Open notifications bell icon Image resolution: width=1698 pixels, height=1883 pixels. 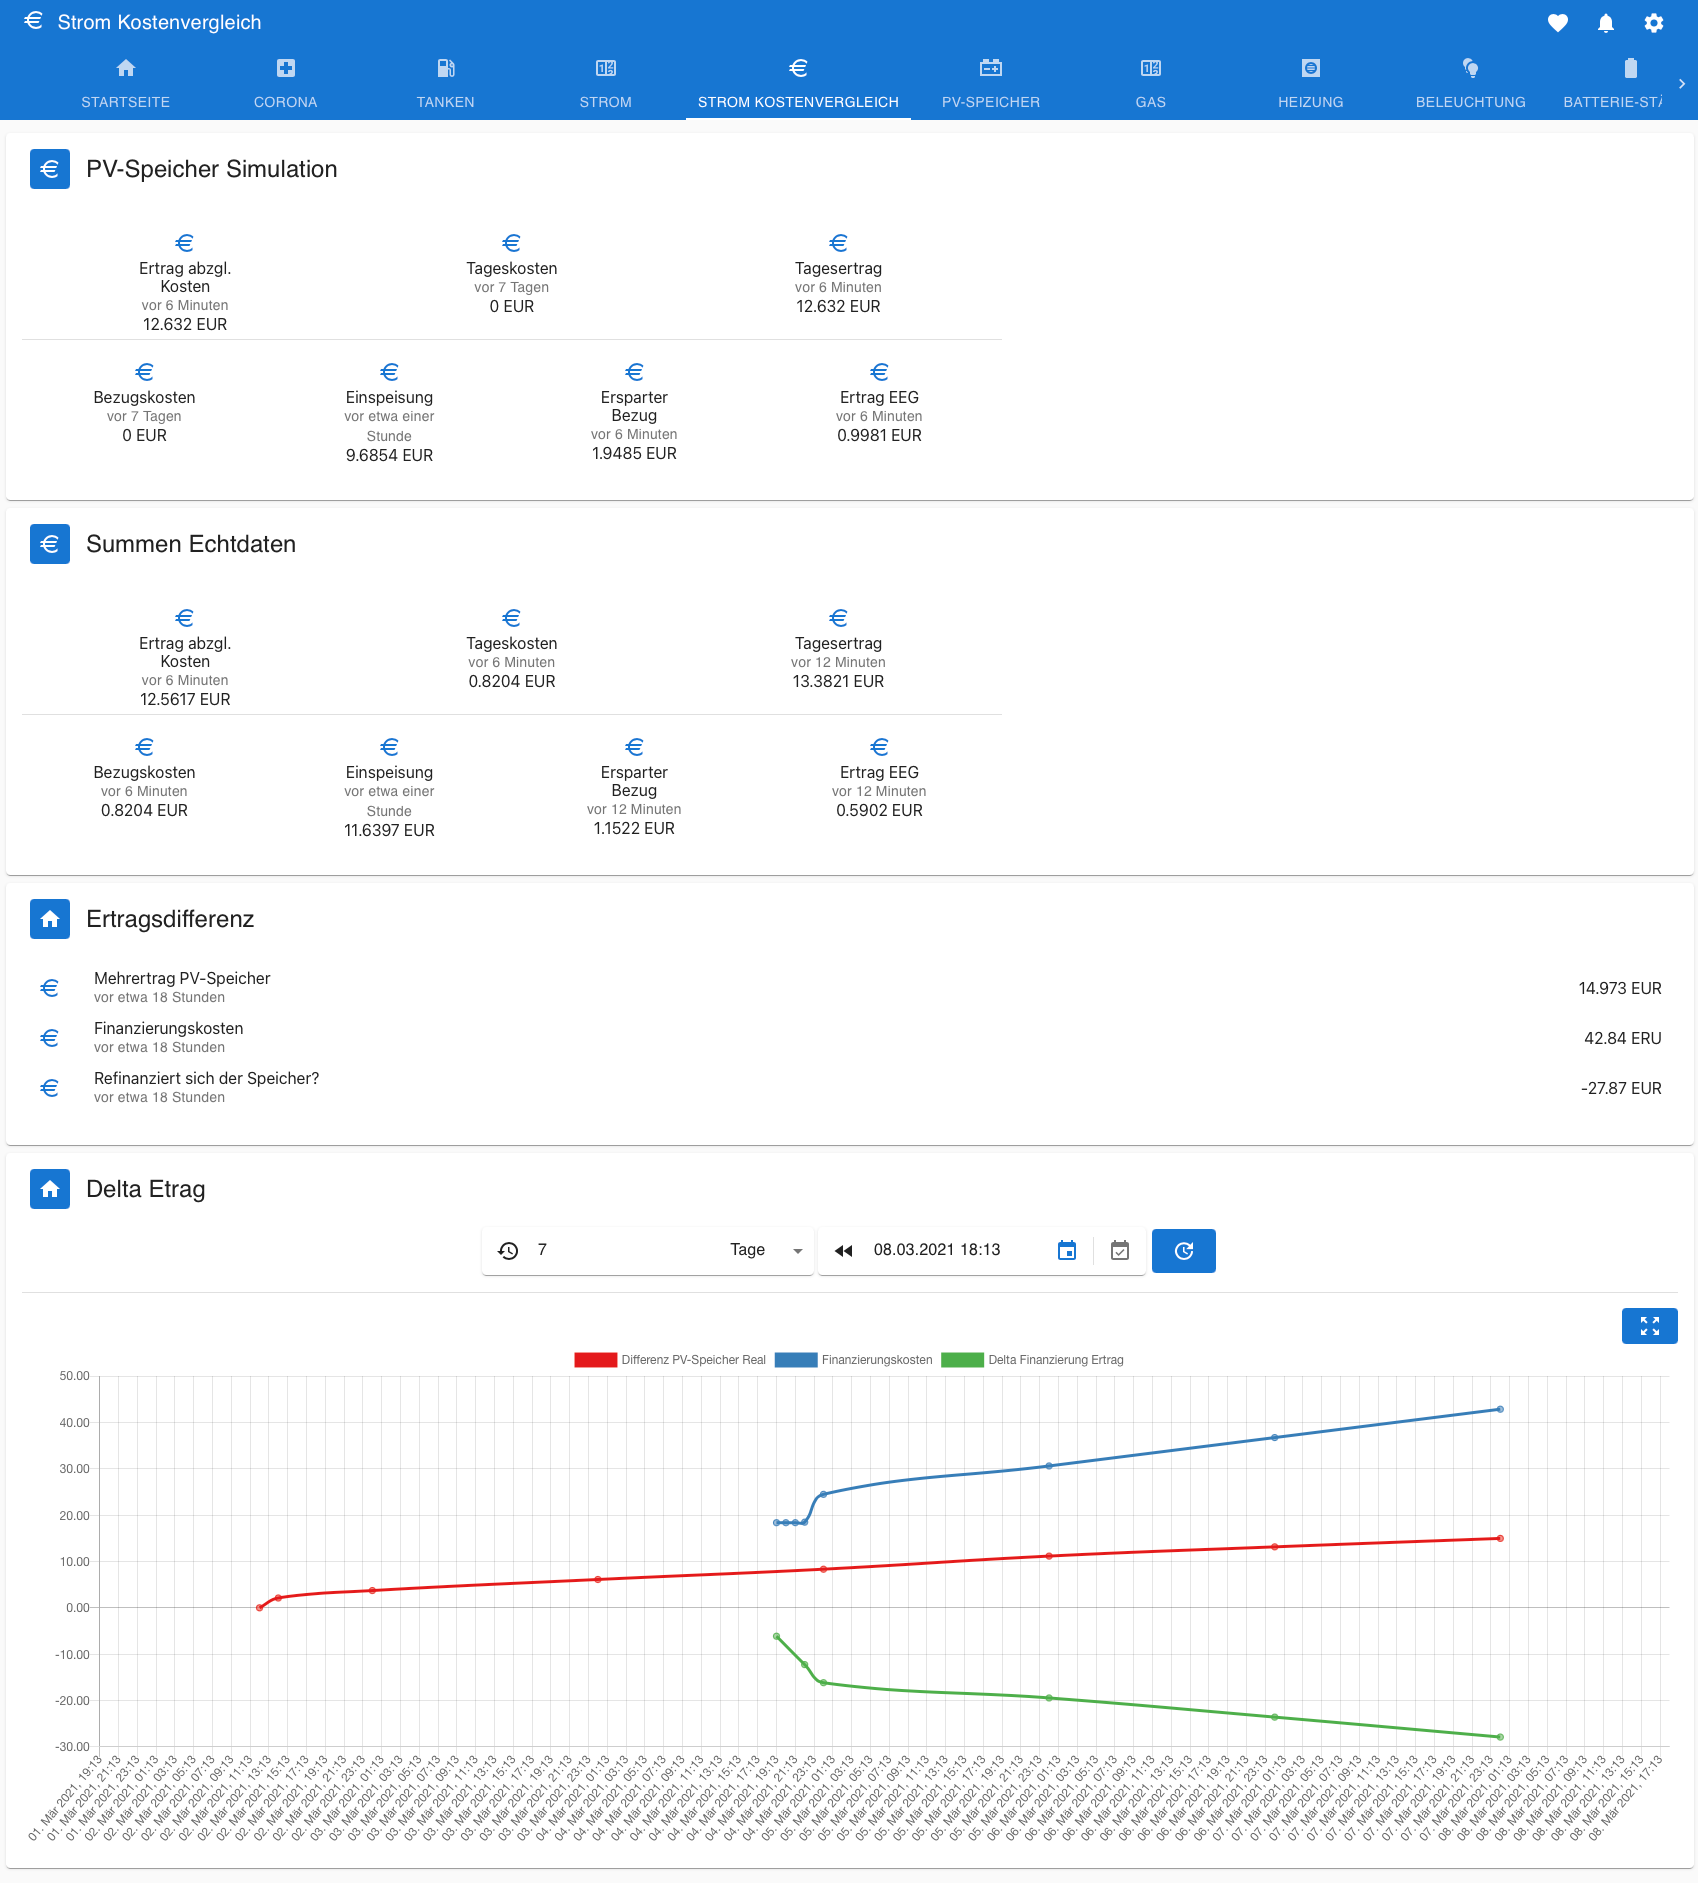[1605, 23]
